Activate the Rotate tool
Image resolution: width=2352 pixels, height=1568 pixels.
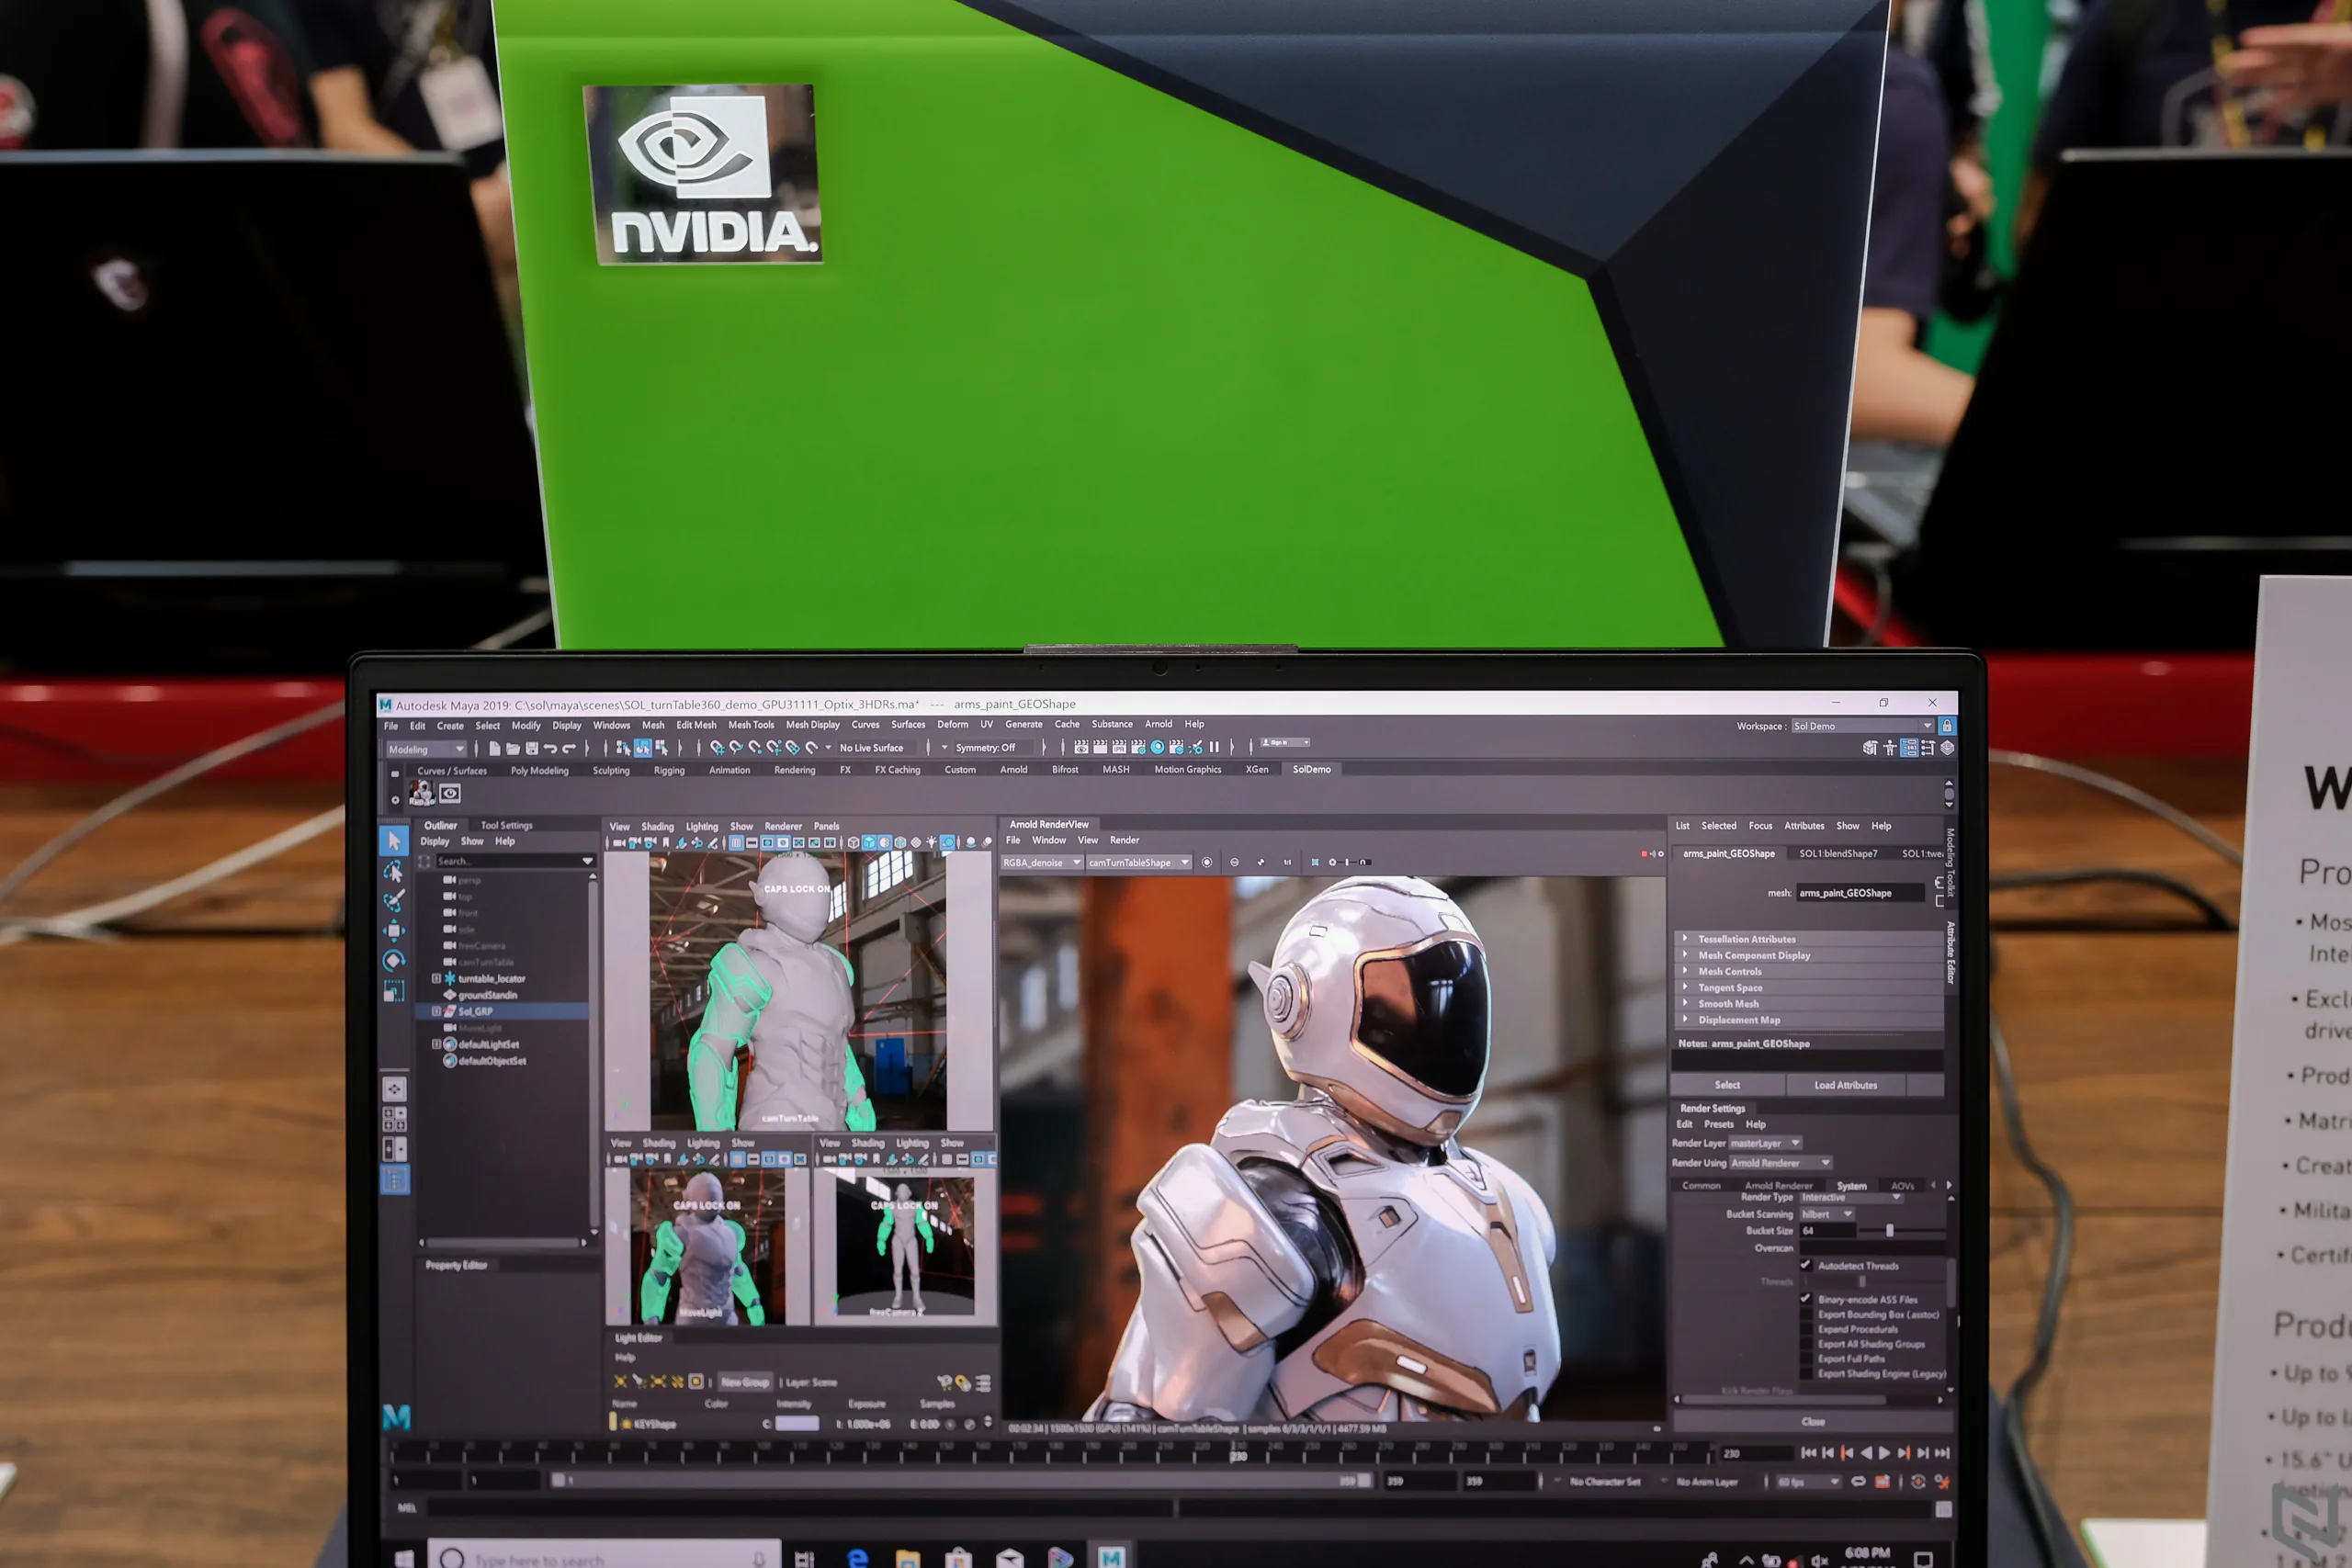(394, 961)
